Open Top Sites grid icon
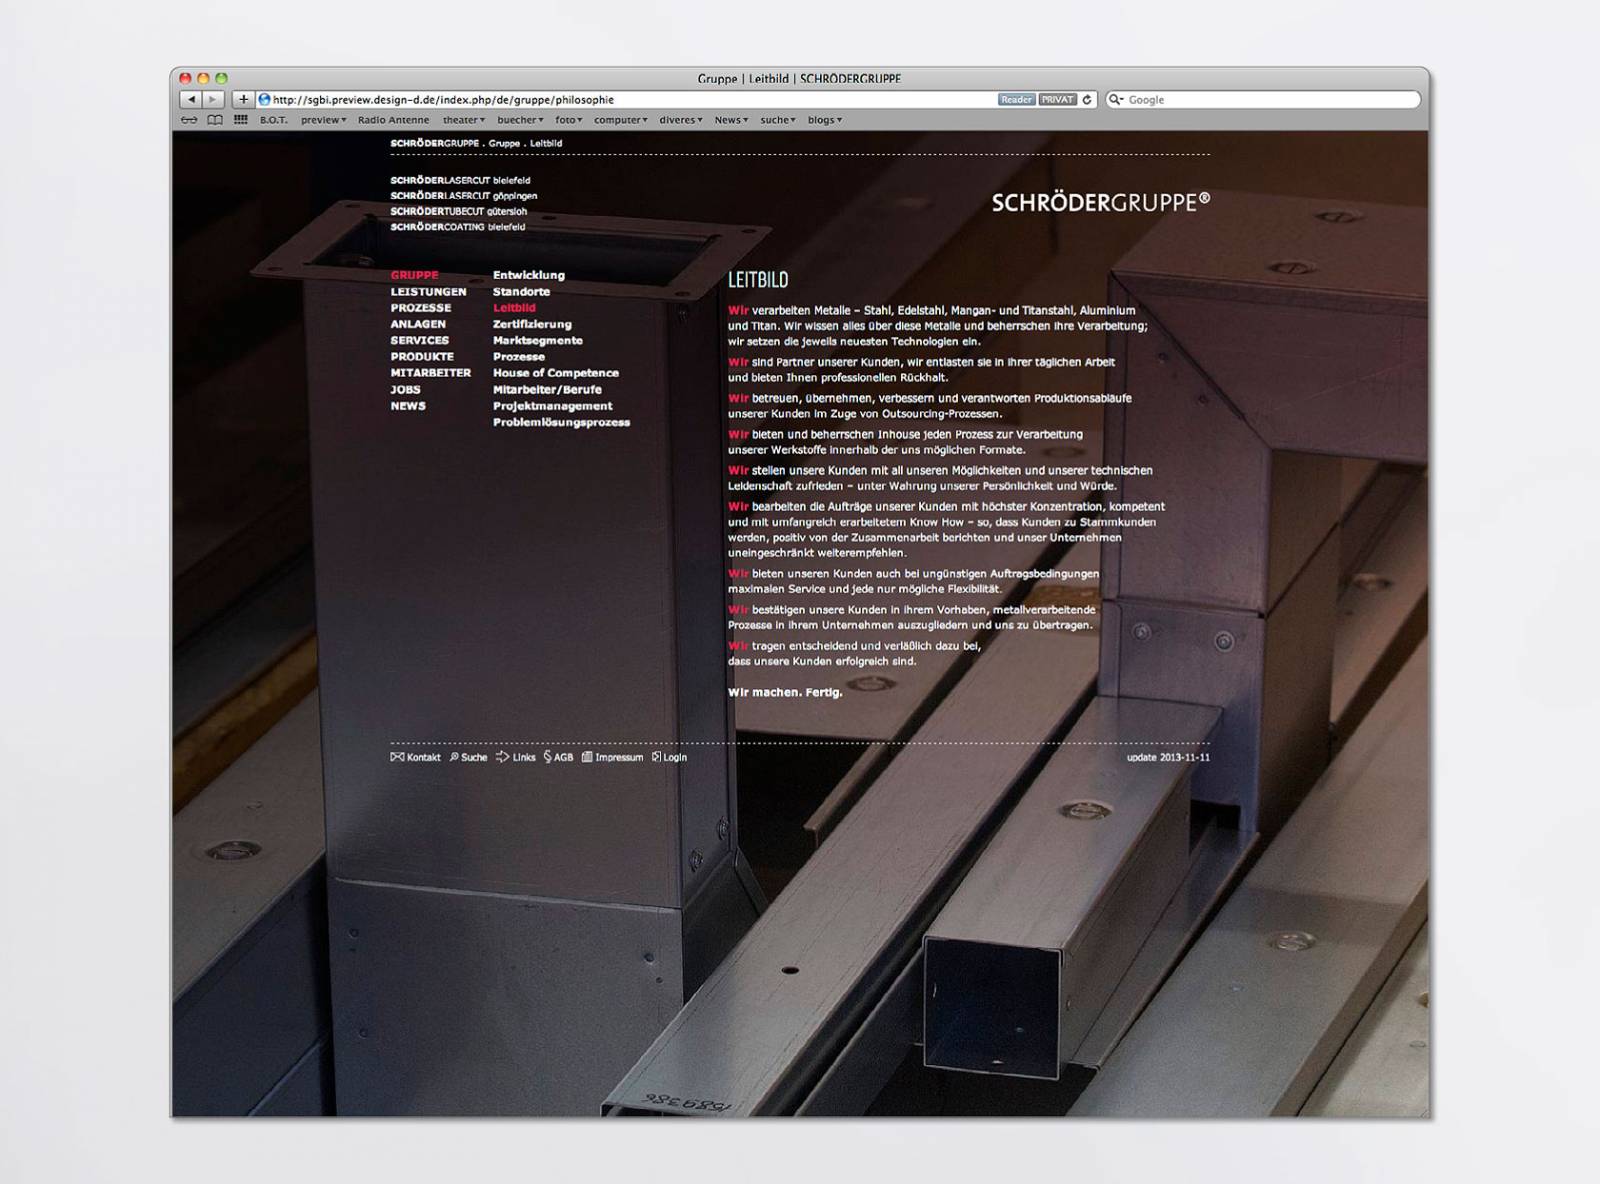Image resolution: width=1600 pixels, height=1184 pixels. 241,120
